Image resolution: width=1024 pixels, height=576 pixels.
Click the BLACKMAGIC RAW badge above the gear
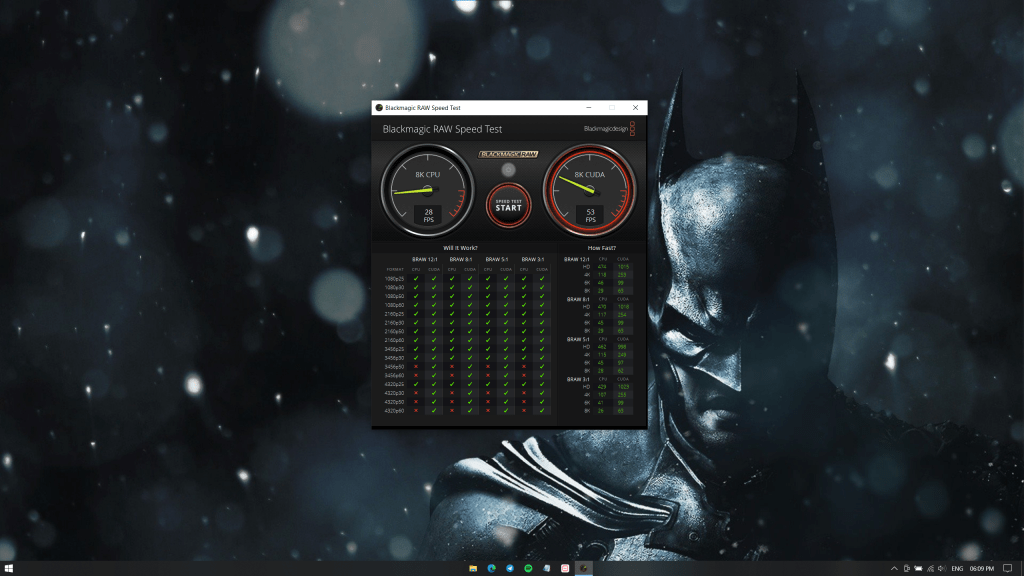click(508, 154)
